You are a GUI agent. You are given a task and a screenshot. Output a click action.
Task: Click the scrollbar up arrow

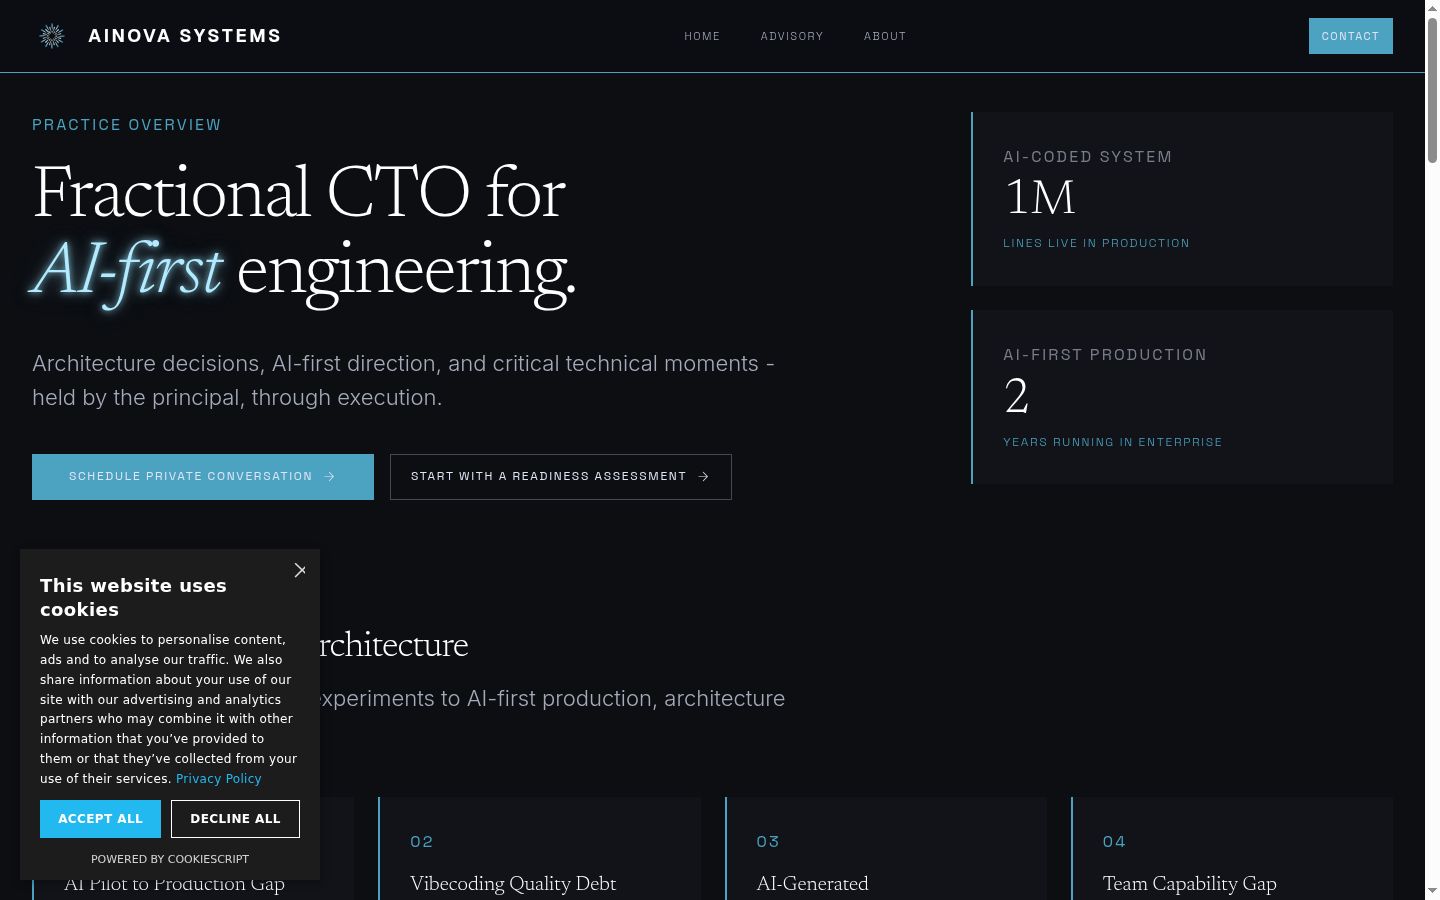tap(1432, 8)
